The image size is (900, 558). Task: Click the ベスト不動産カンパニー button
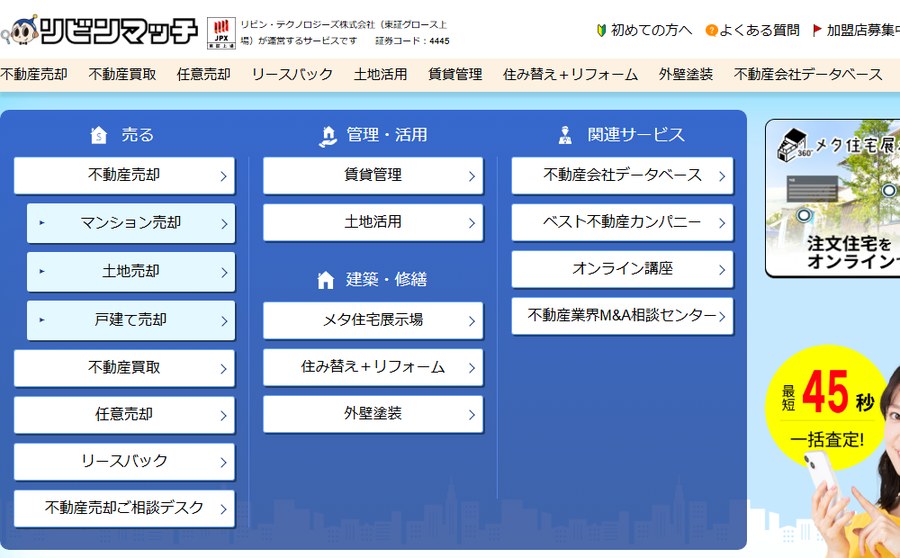pos(622,222)
